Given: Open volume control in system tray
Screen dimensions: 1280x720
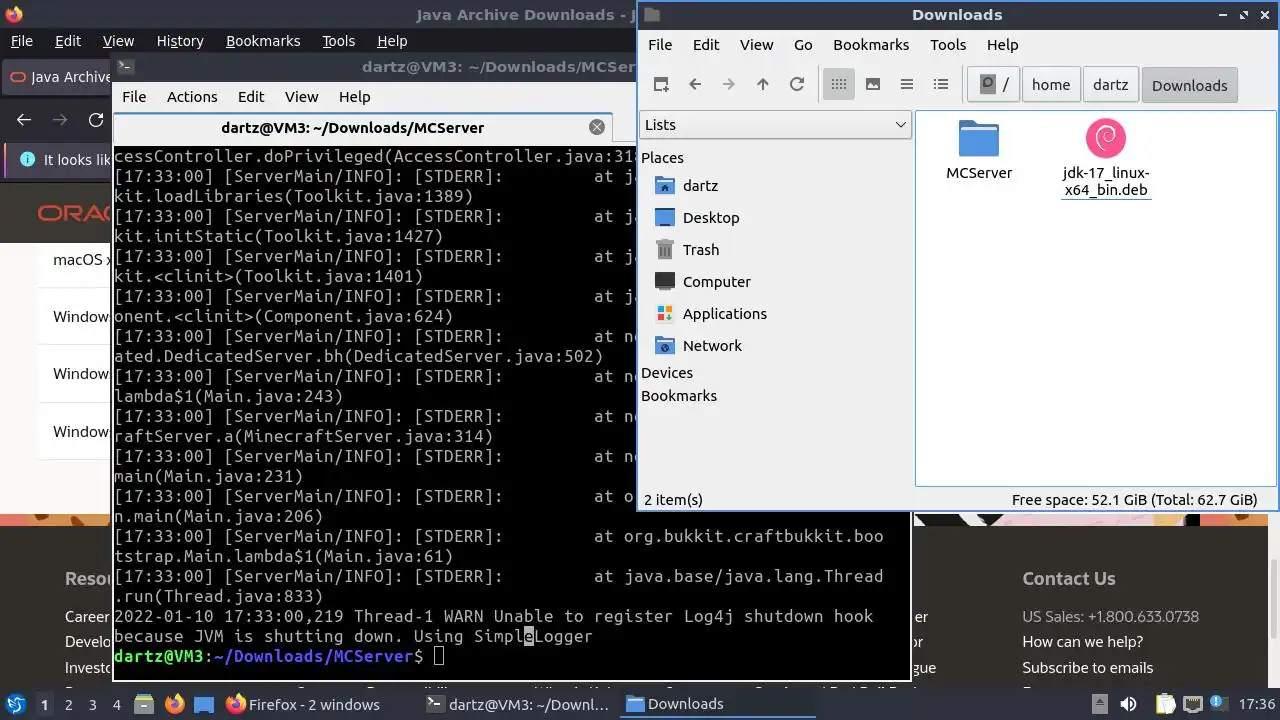Looking at the screenshot, I should pyautogui.click(x=1128, y=704).
